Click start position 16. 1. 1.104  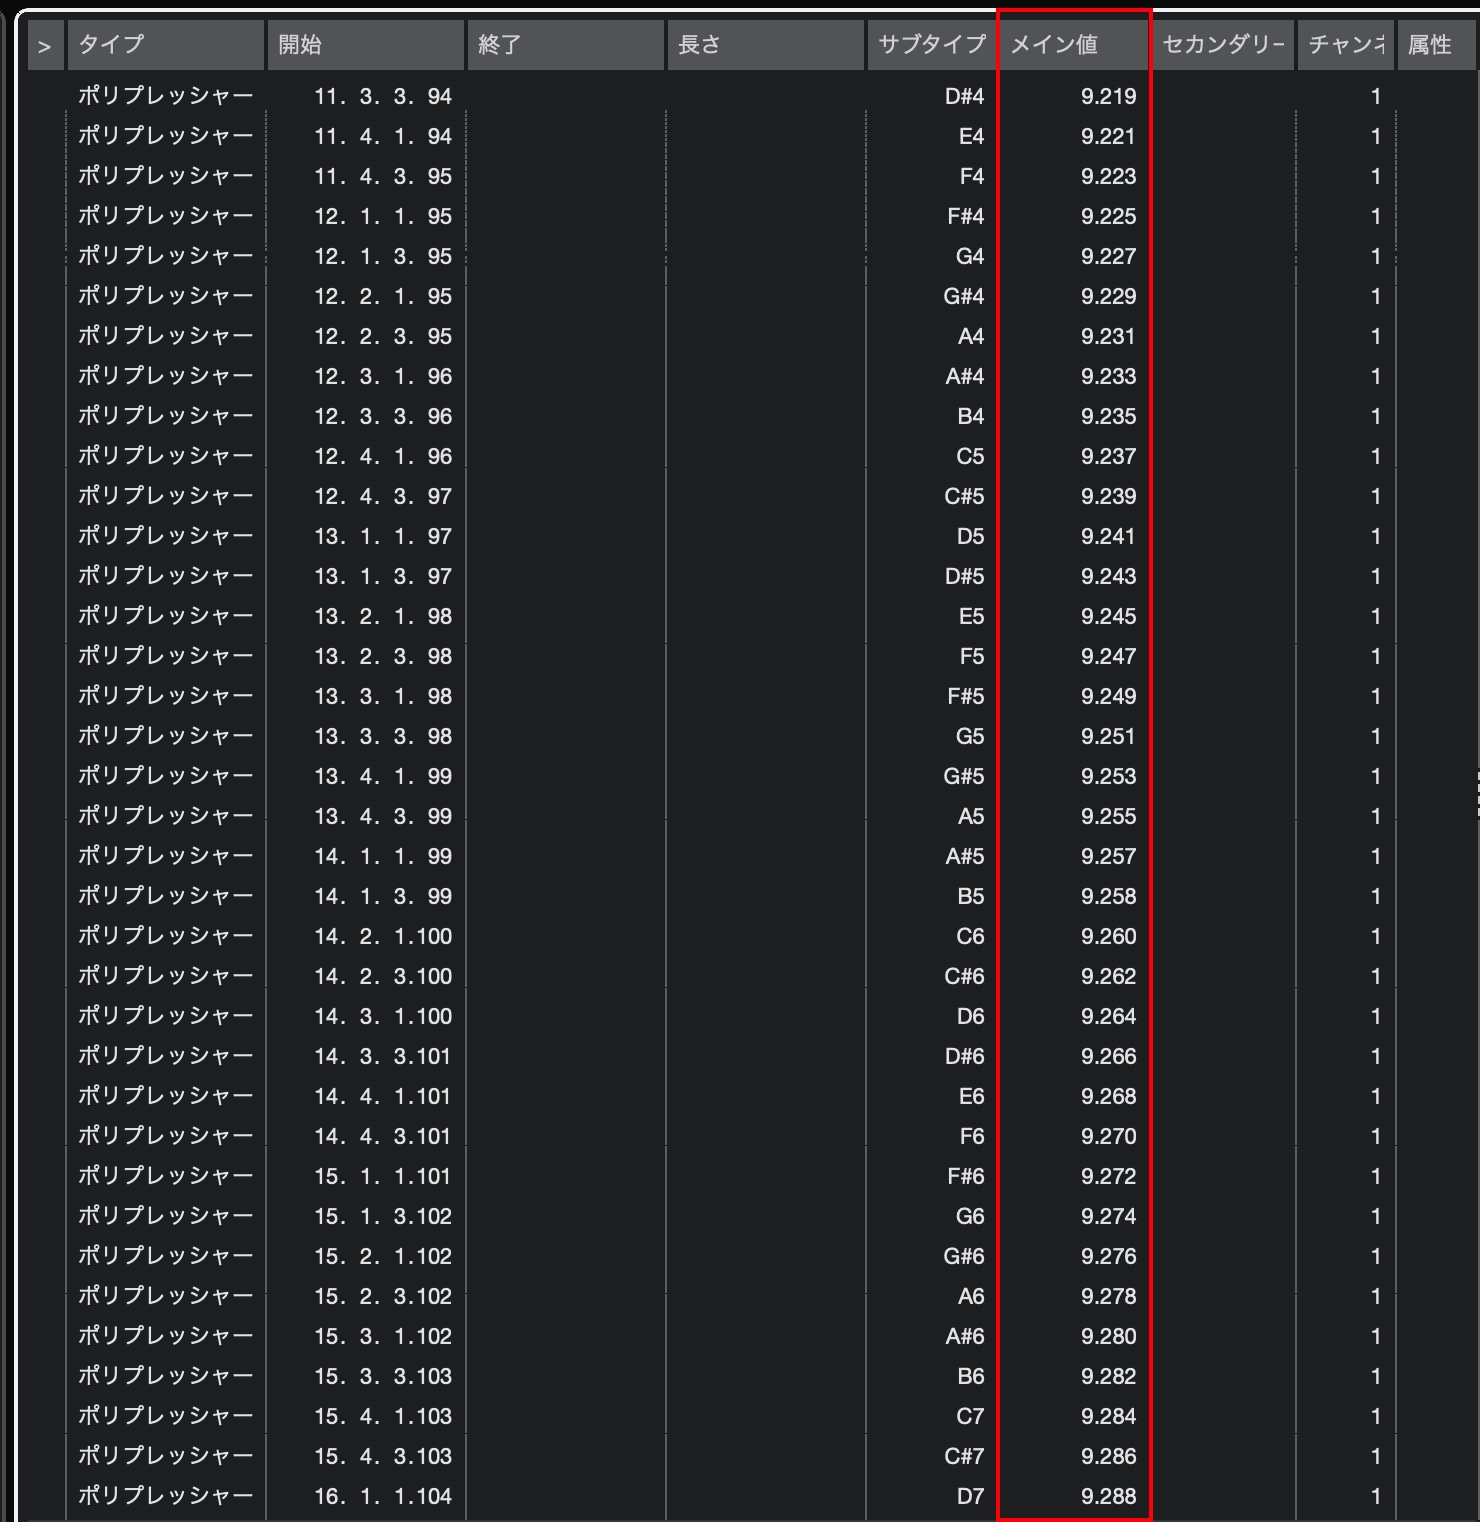coord(383,1496)
